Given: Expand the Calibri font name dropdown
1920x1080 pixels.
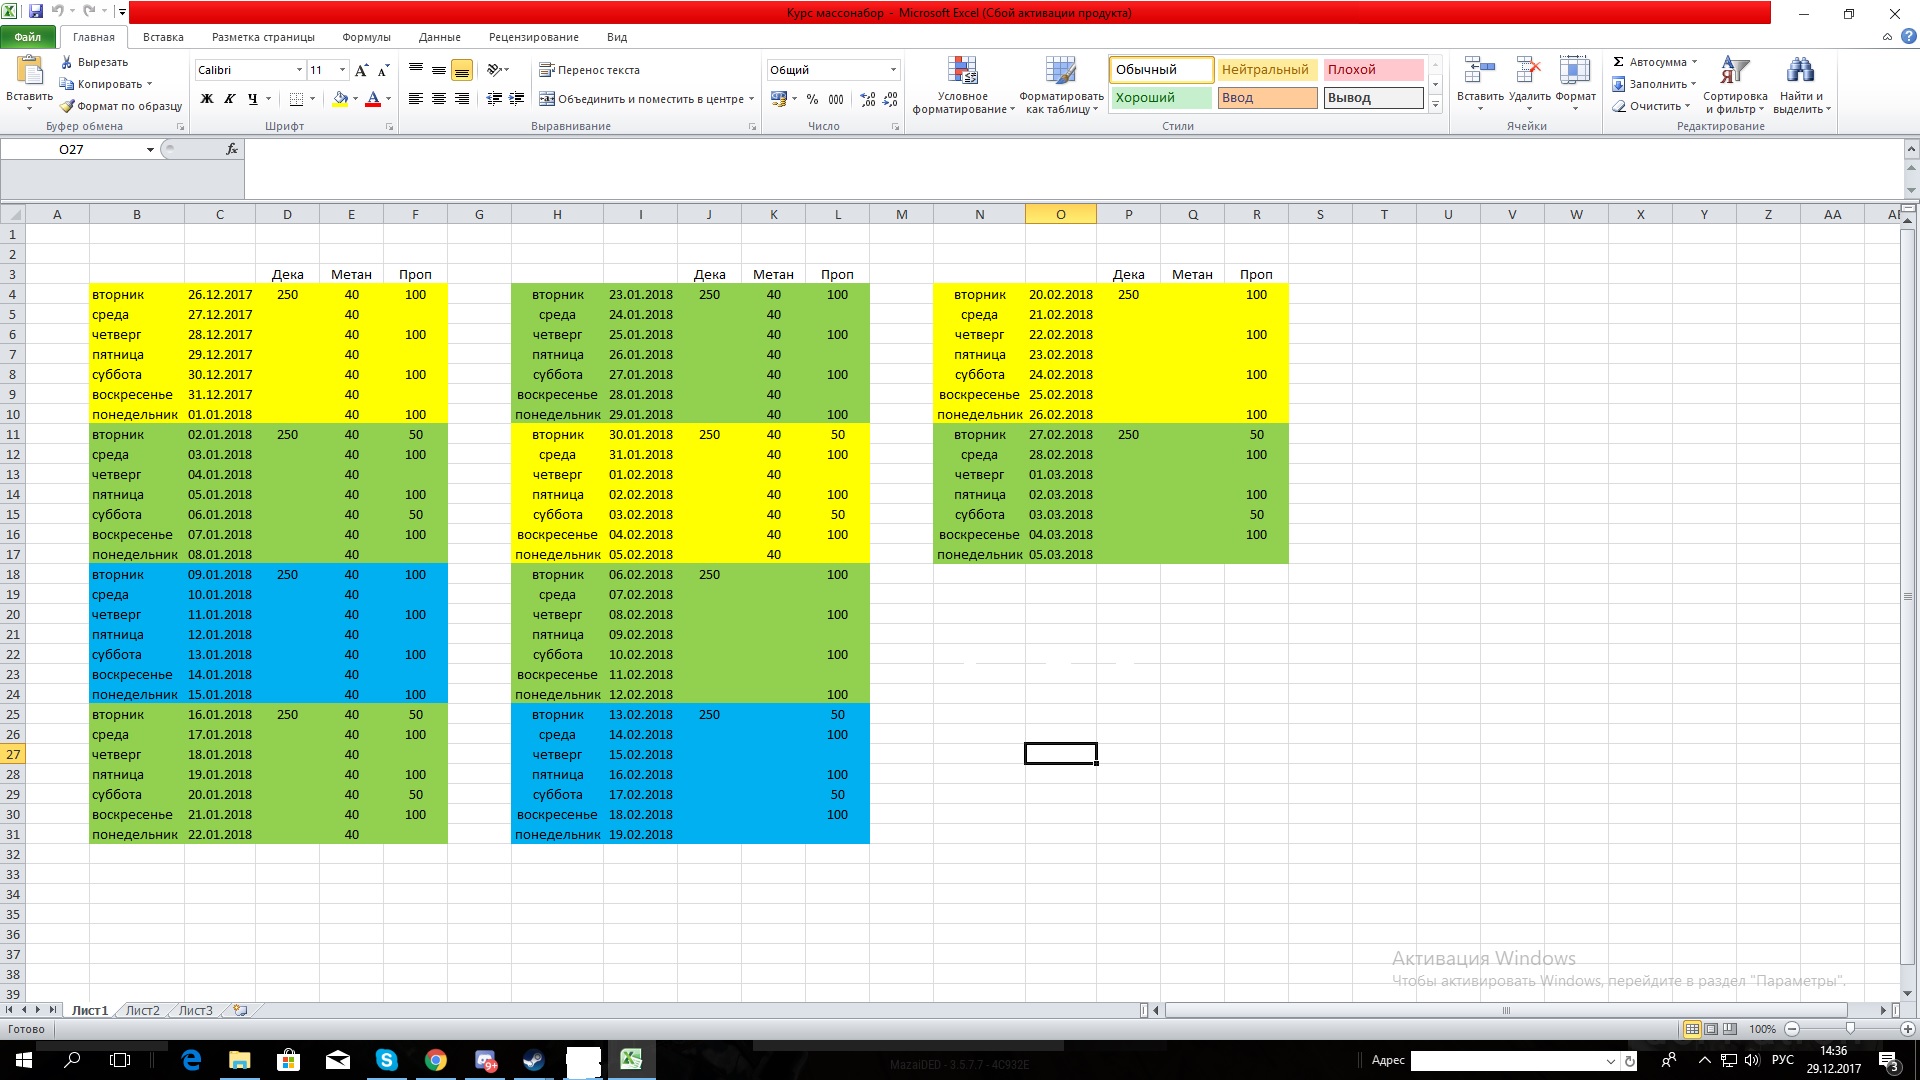Looking at the screenshot, I should point(298,70).
